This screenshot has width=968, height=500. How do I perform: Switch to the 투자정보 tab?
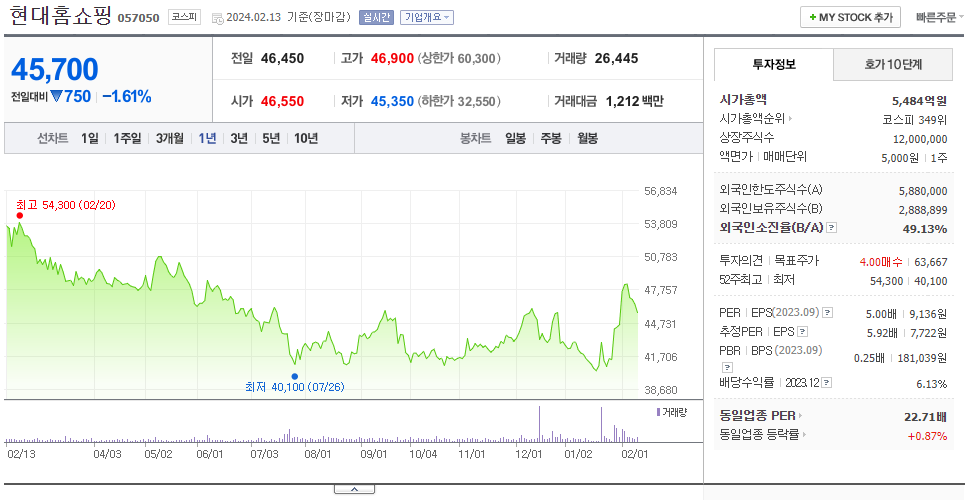774,64
